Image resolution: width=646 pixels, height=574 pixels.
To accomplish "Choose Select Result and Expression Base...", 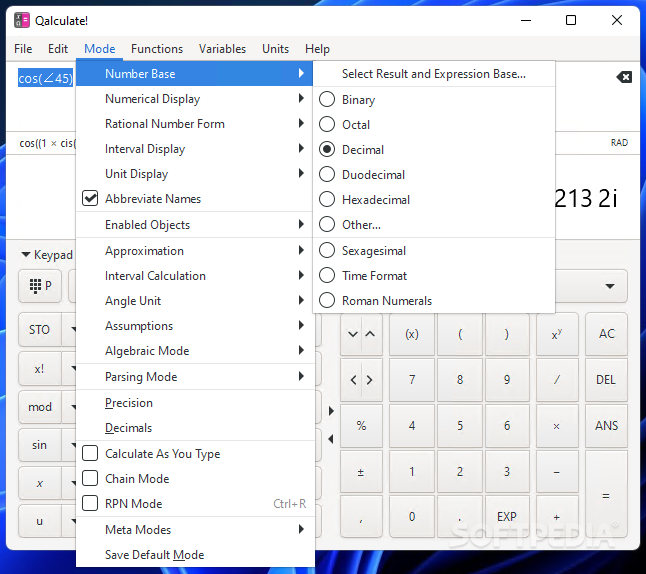I will pyautogui.click(x=434, y=74).
